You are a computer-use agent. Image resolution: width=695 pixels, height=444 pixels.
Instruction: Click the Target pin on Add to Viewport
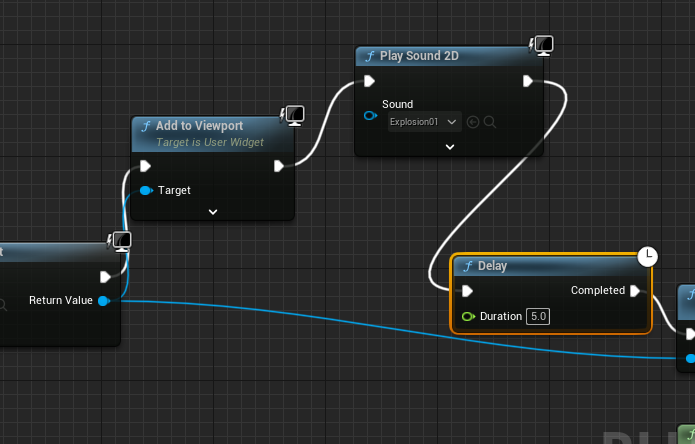146,190
